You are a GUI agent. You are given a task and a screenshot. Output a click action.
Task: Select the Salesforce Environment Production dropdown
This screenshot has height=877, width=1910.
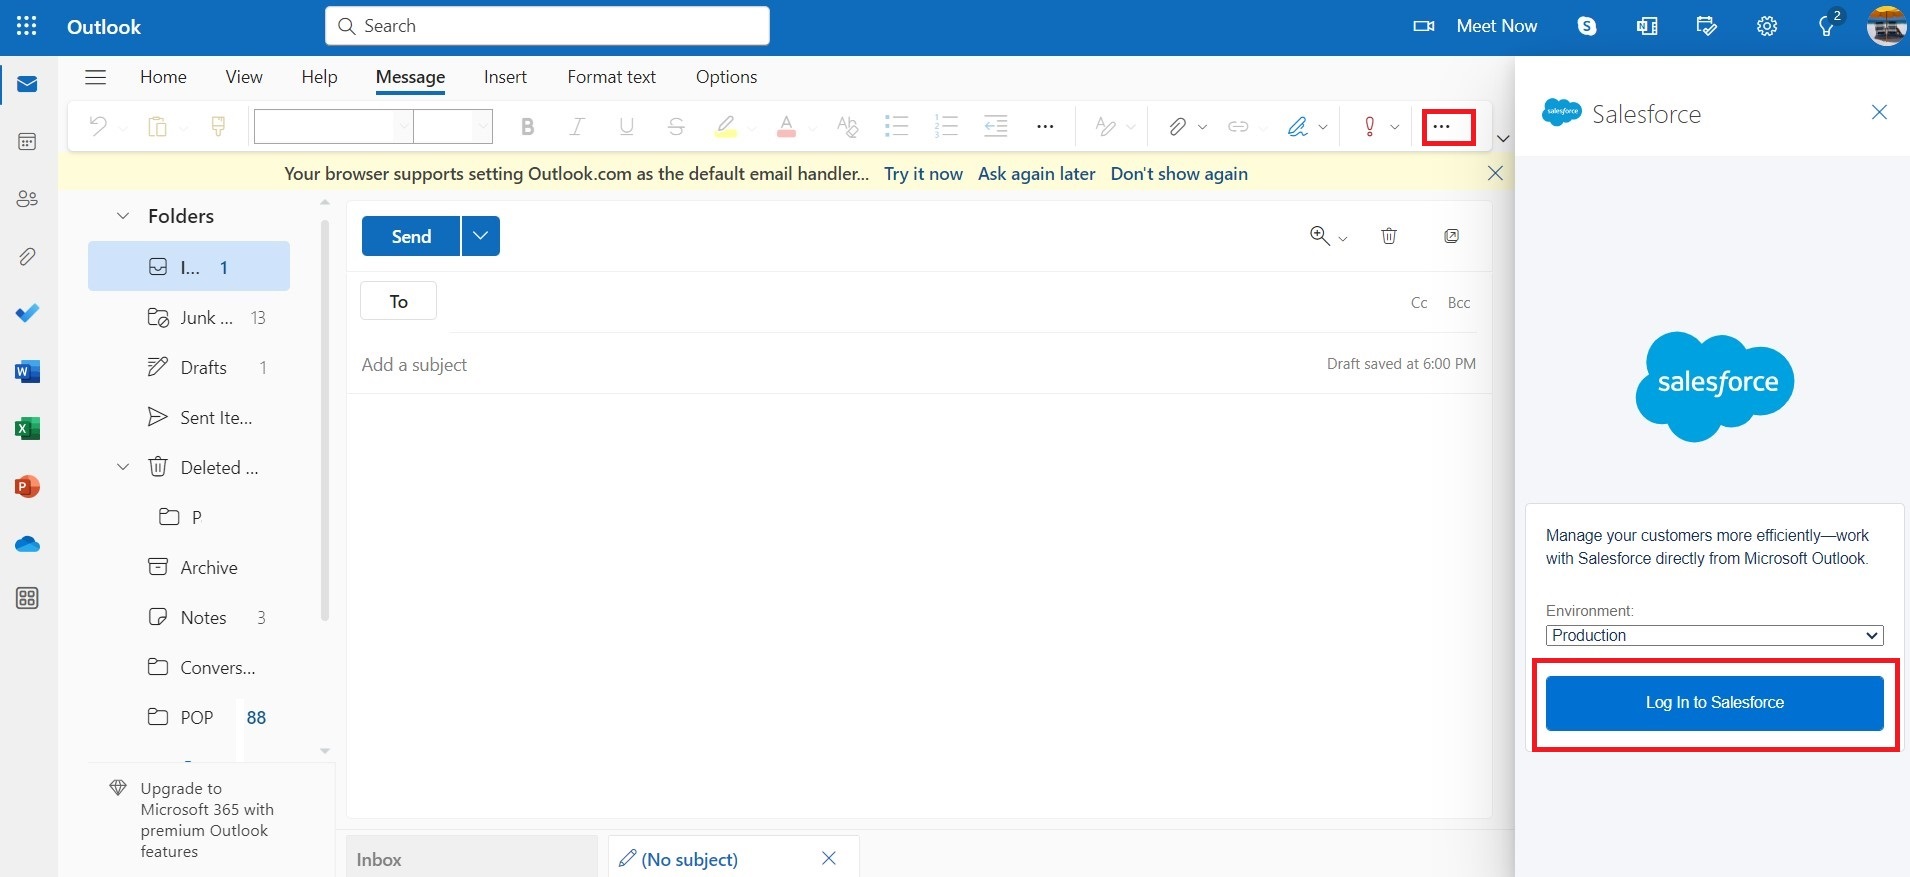click(x=1714, y=635)
